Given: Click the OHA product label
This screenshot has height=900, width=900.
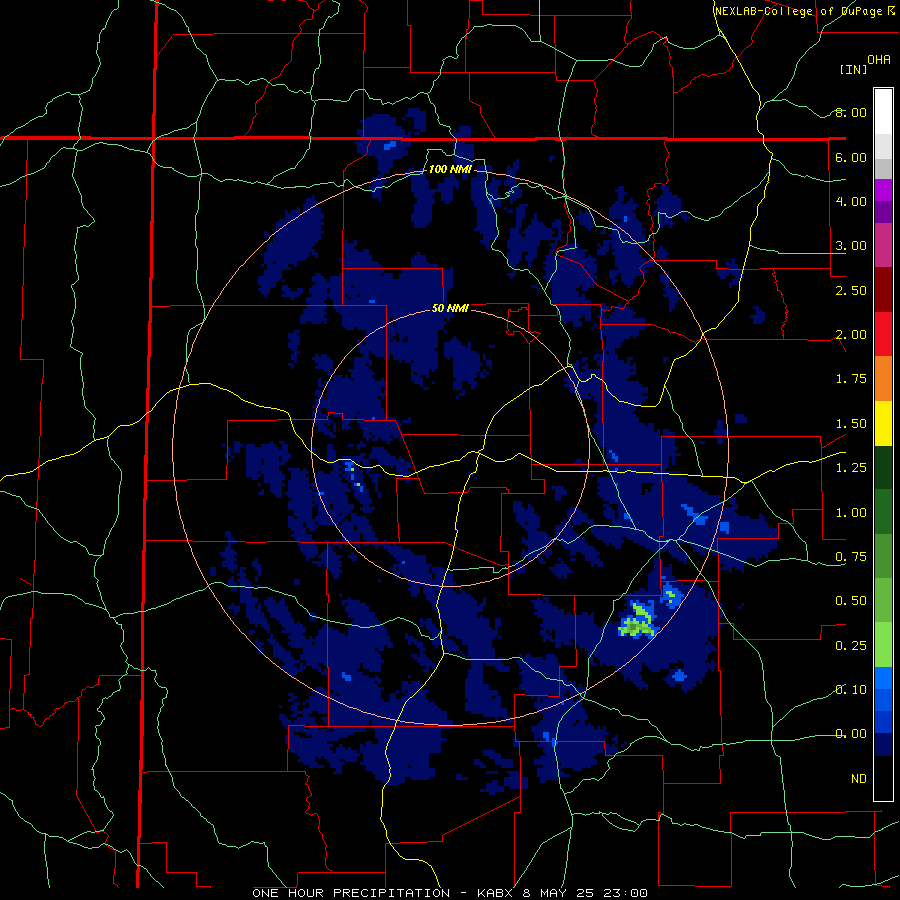Looking at the screenshot, I should click(879, 59).
